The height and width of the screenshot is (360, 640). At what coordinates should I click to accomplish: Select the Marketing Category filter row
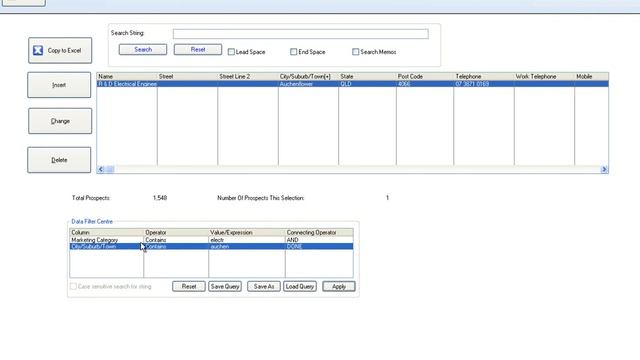(x=211, y=240)
